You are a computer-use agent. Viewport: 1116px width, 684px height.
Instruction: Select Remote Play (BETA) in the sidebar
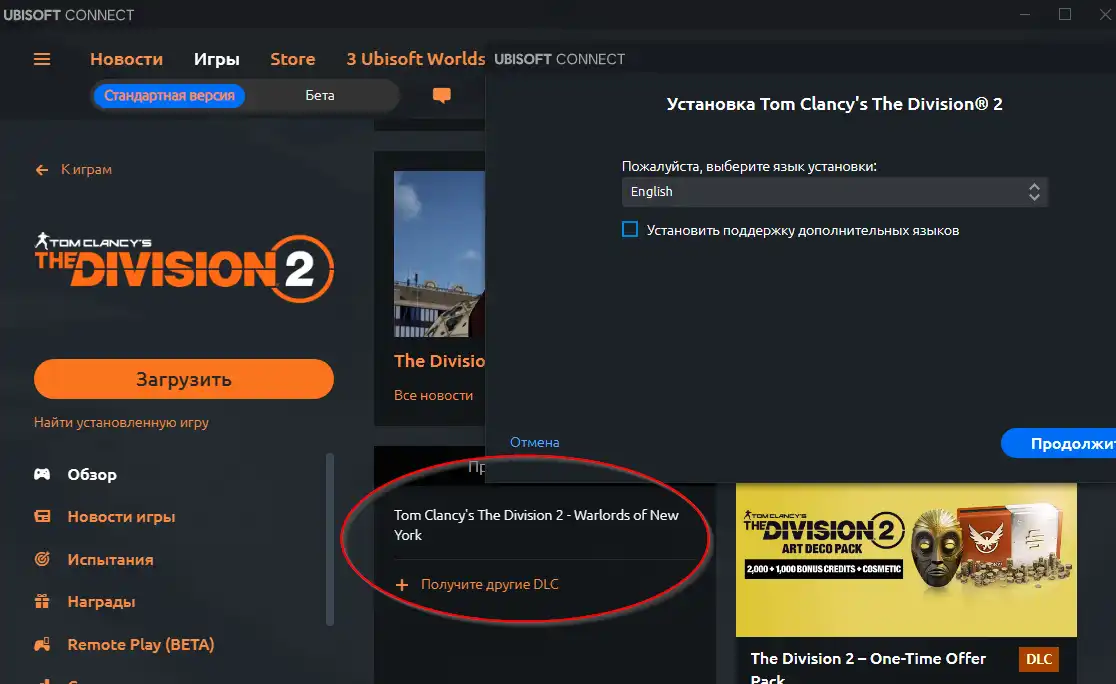pos(141,644)
